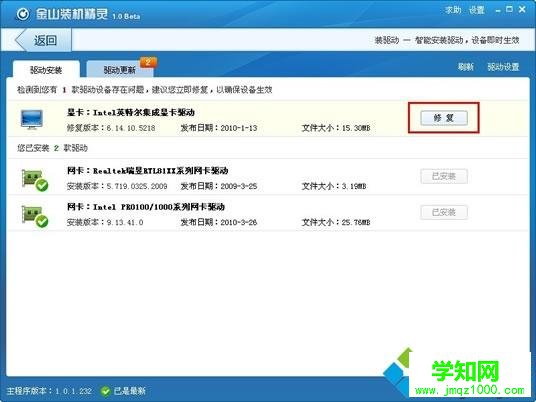
Task: Click 安装版本 5.719.0325.2009 text
Action: (117, 186)
